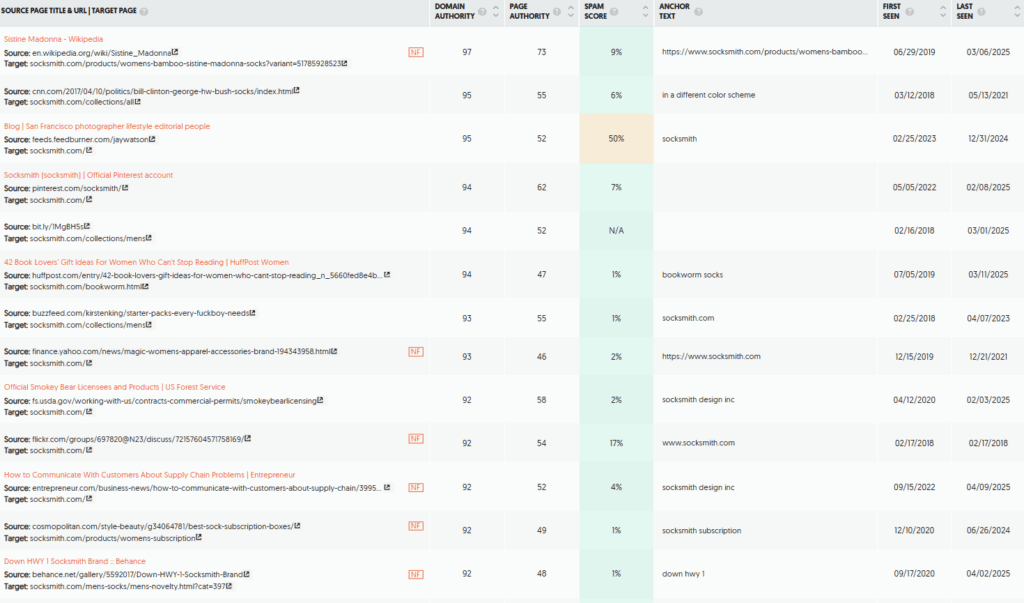Click the Page Authority help icon
This screenshot has height=603, width=1024.
click(x=557, y=11)
